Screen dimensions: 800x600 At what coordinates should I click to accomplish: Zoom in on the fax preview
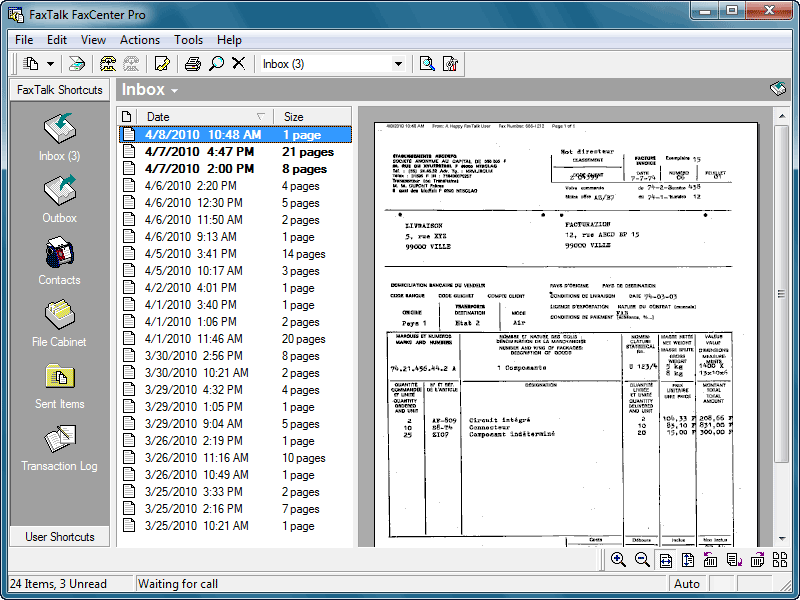tap(618, 560)
